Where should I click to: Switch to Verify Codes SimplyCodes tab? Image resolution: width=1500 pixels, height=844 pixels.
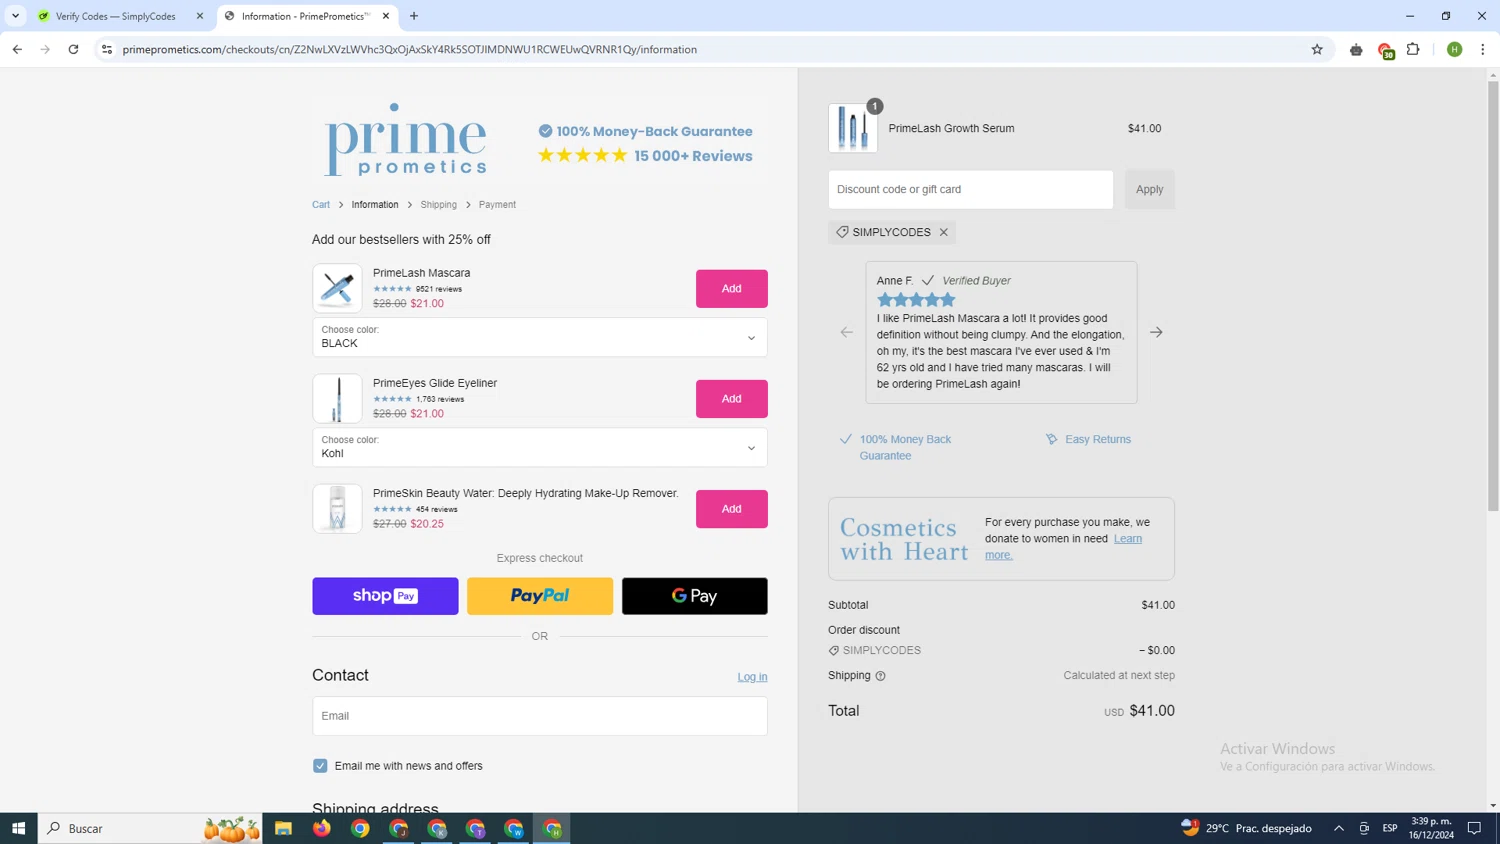tap(115, 16)
